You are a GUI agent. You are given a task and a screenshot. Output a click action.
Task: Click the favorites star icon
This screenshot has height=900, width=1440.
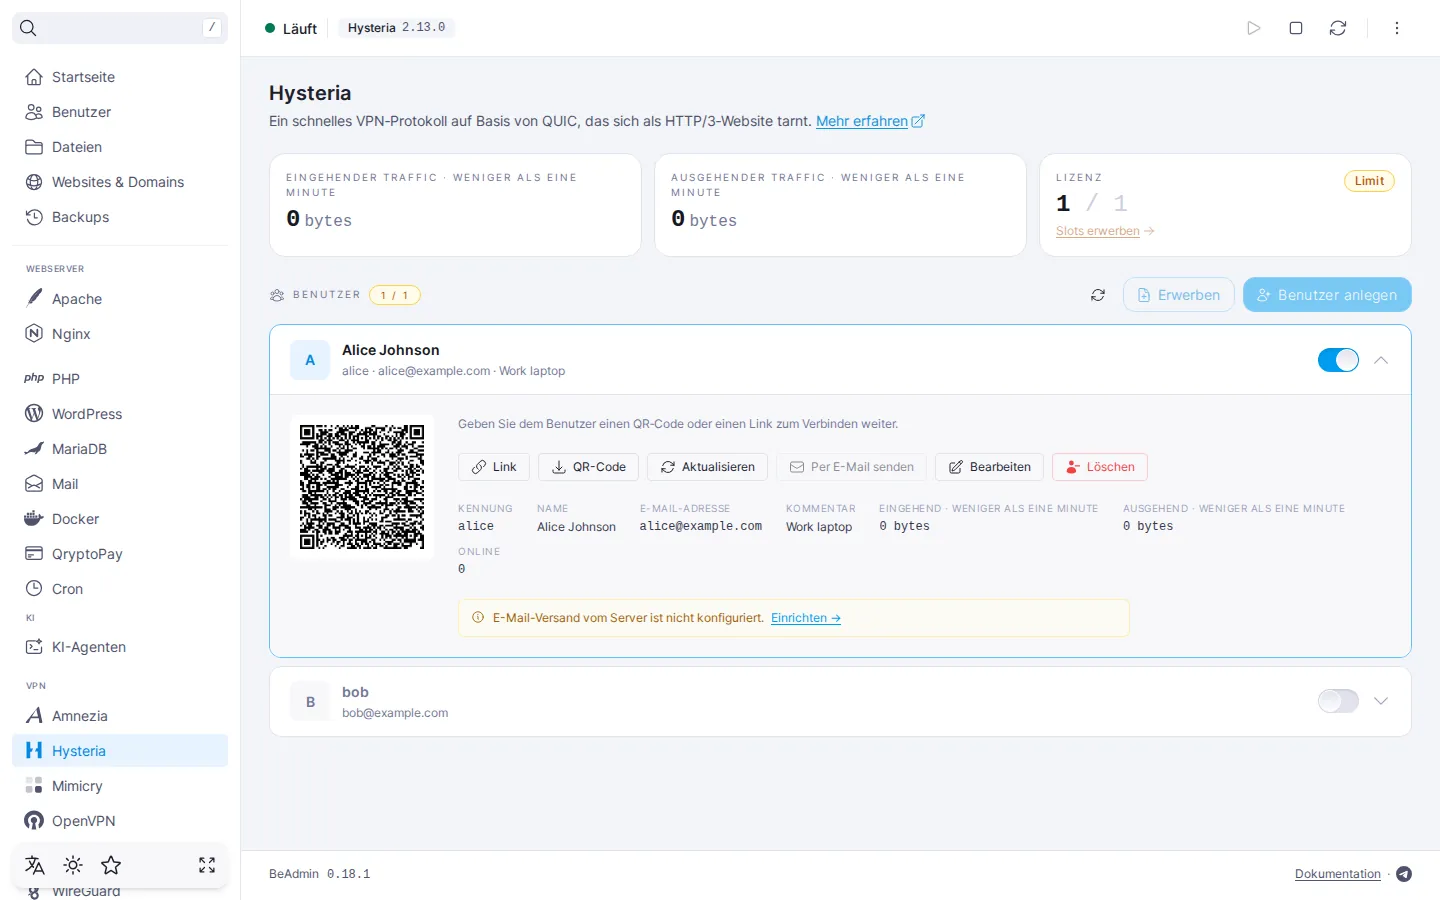pyautogui.click(x=111, y=865)
